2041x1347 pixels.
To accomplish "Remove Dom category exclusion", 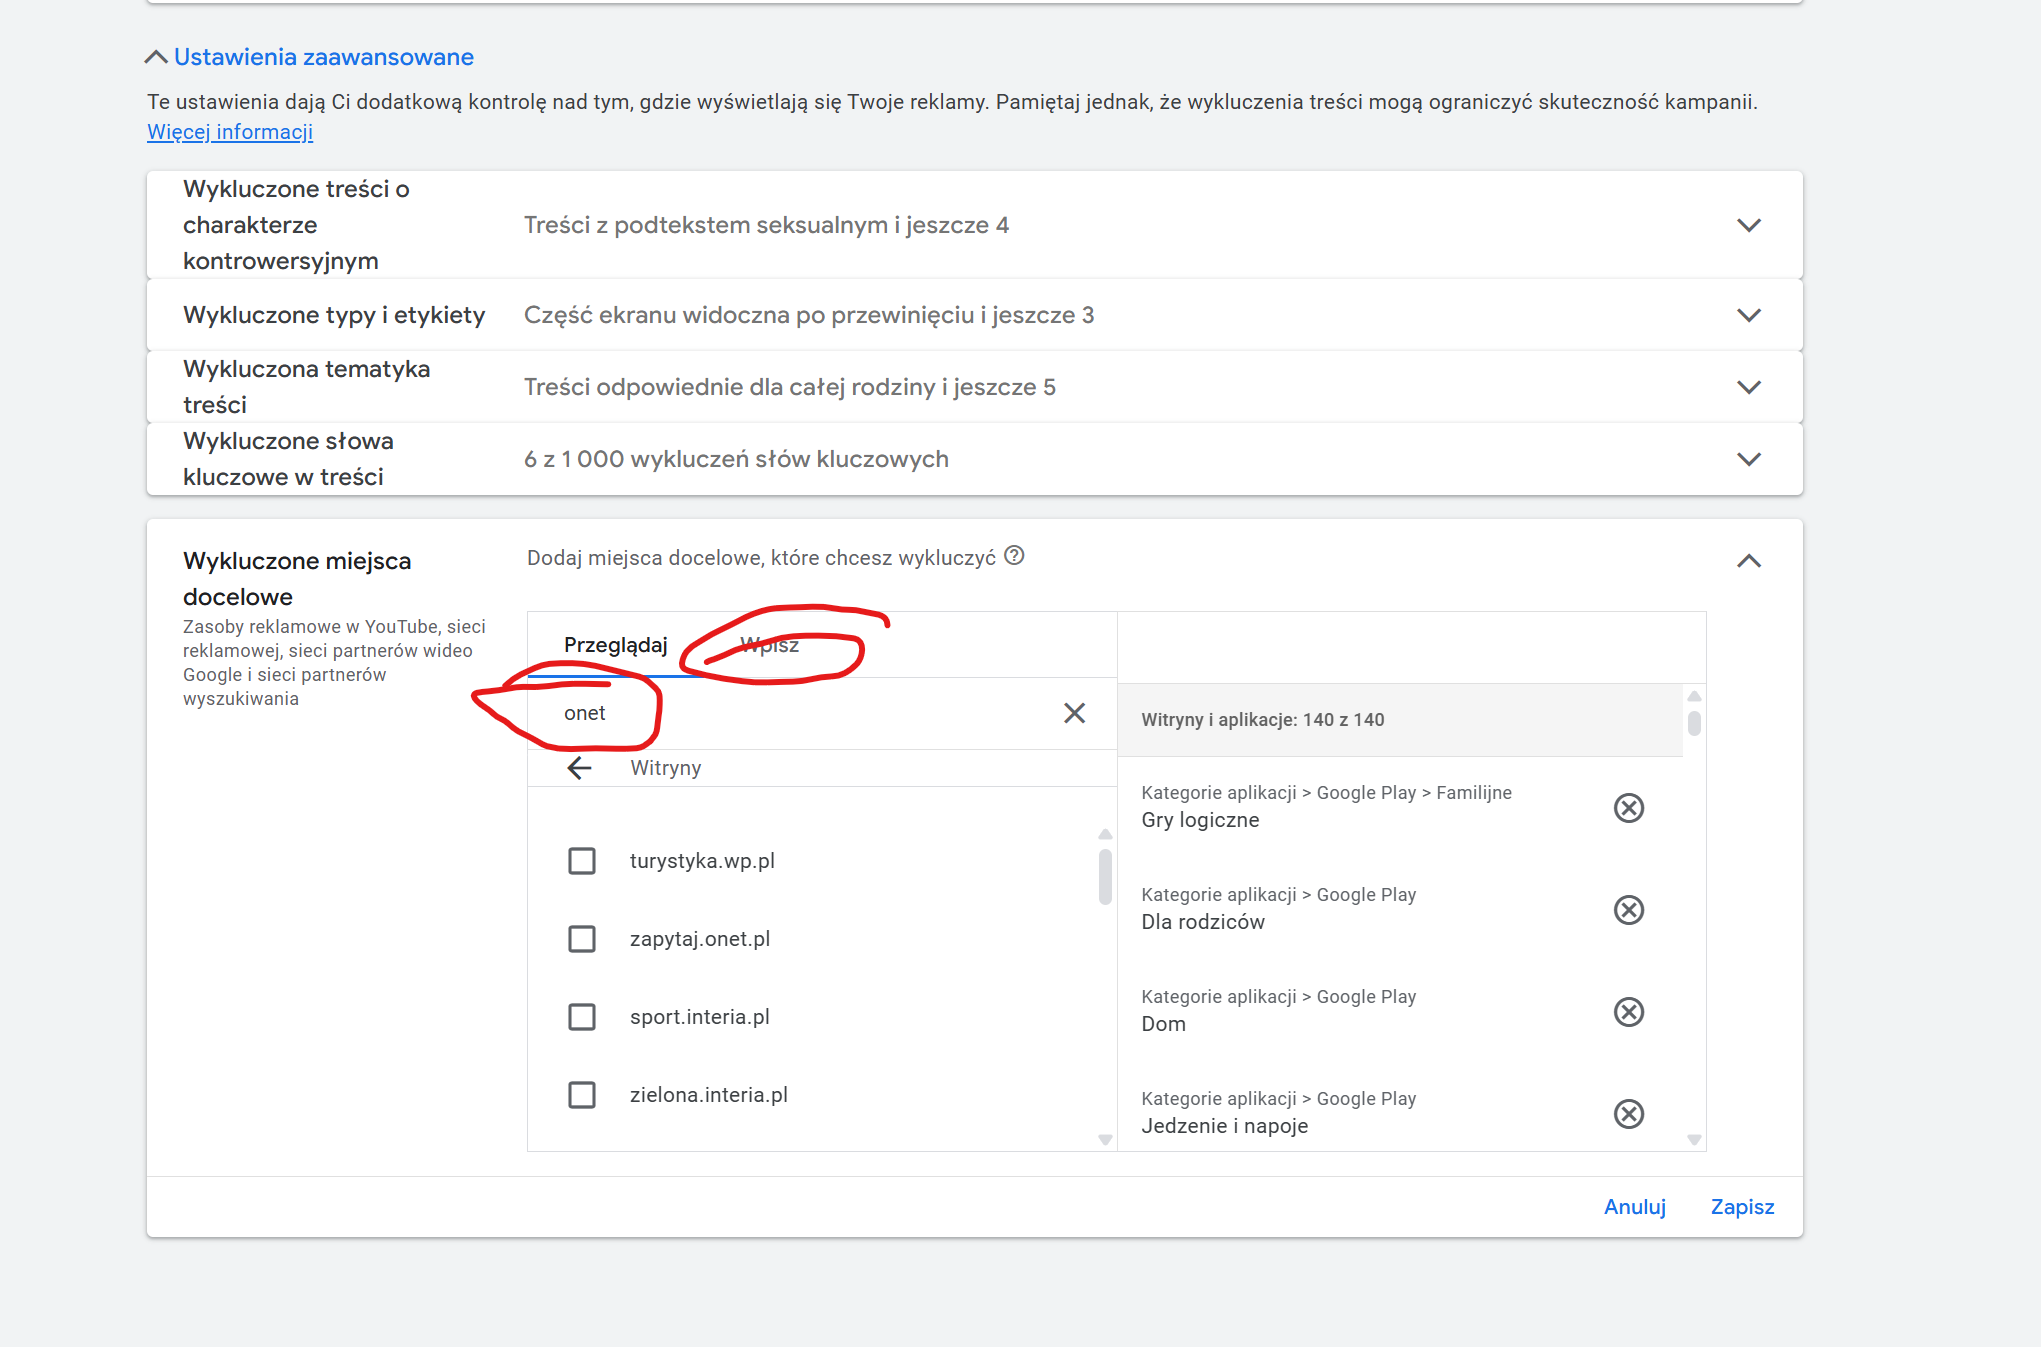I will pos(1628,1012).
